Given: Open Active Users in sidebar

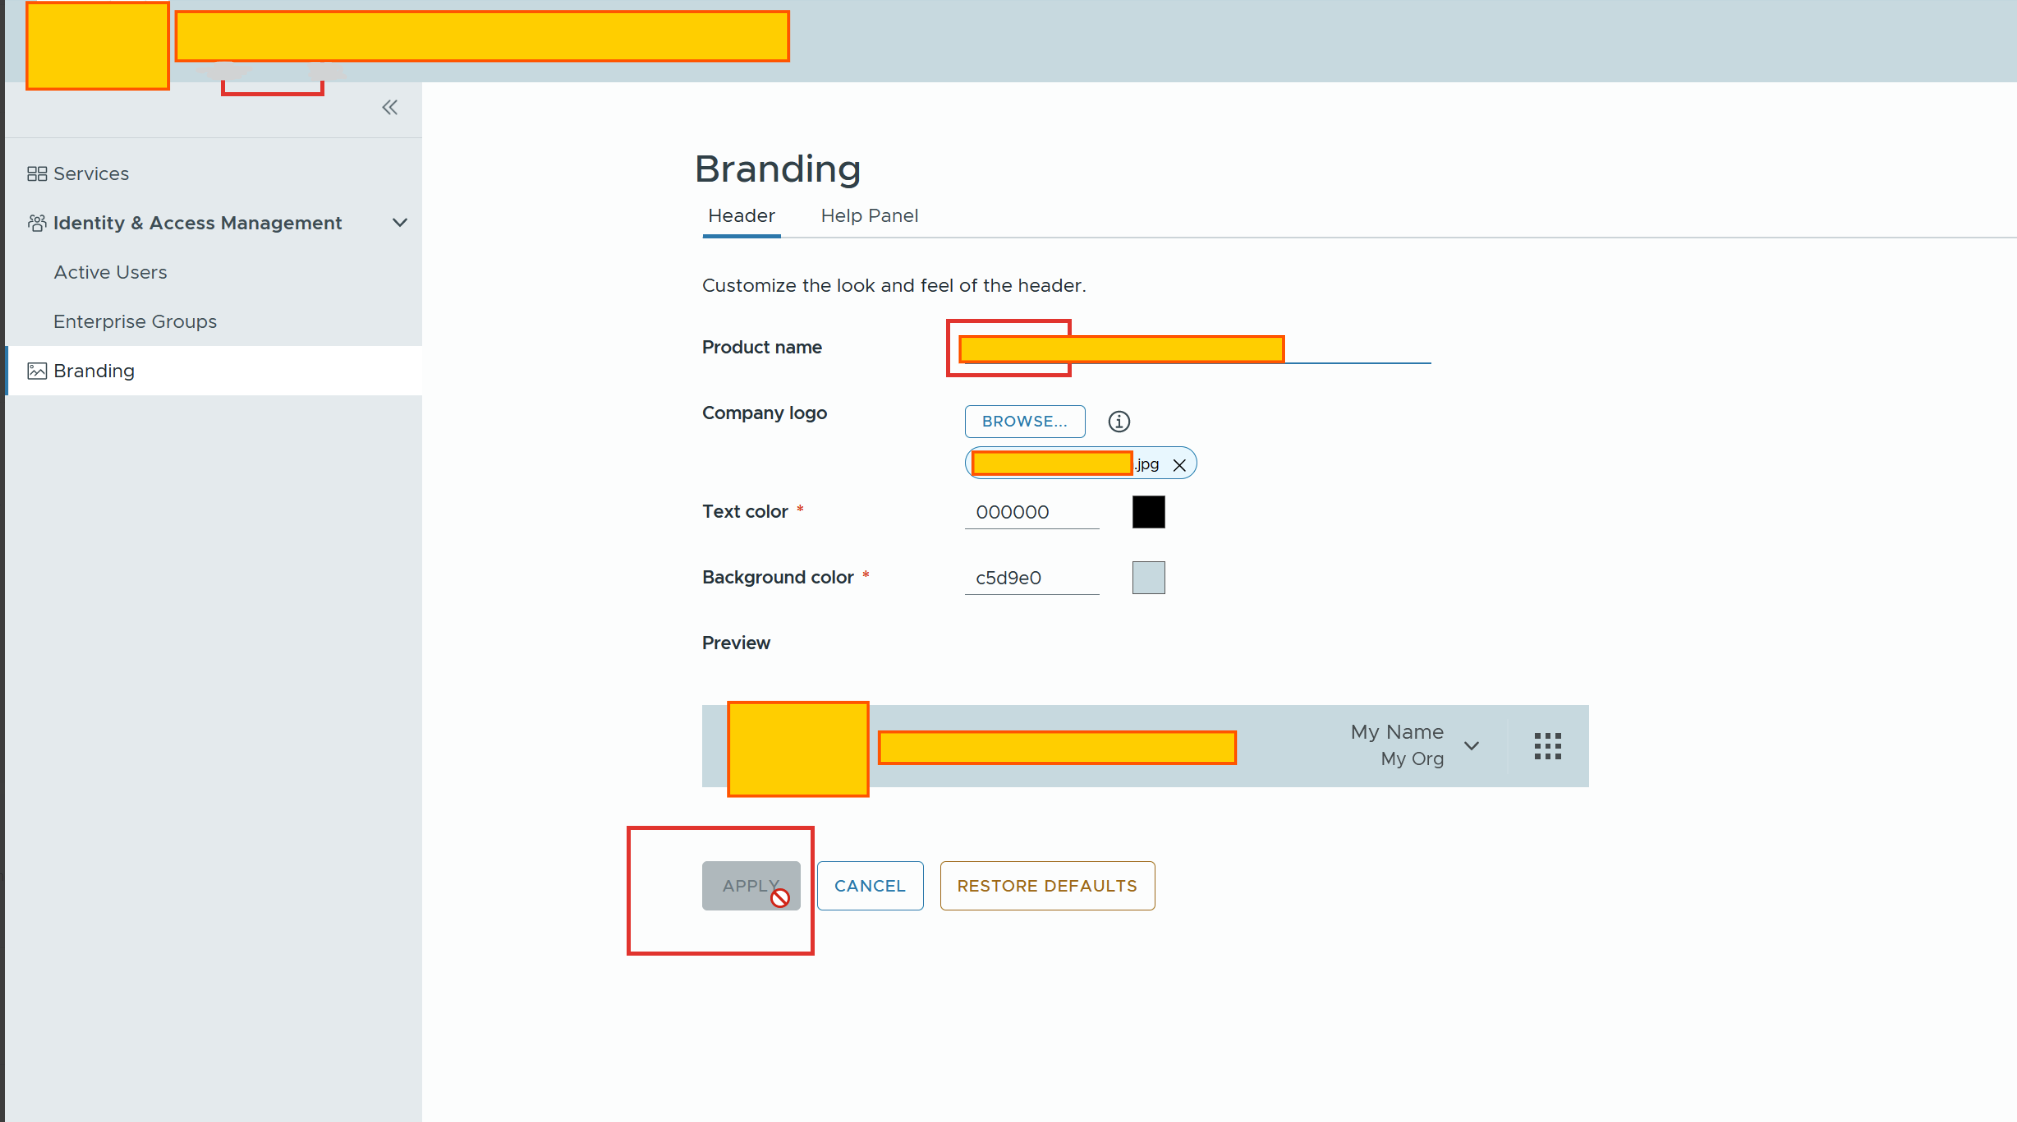Looking at the screenshot, I should click(x=110, y=273).
